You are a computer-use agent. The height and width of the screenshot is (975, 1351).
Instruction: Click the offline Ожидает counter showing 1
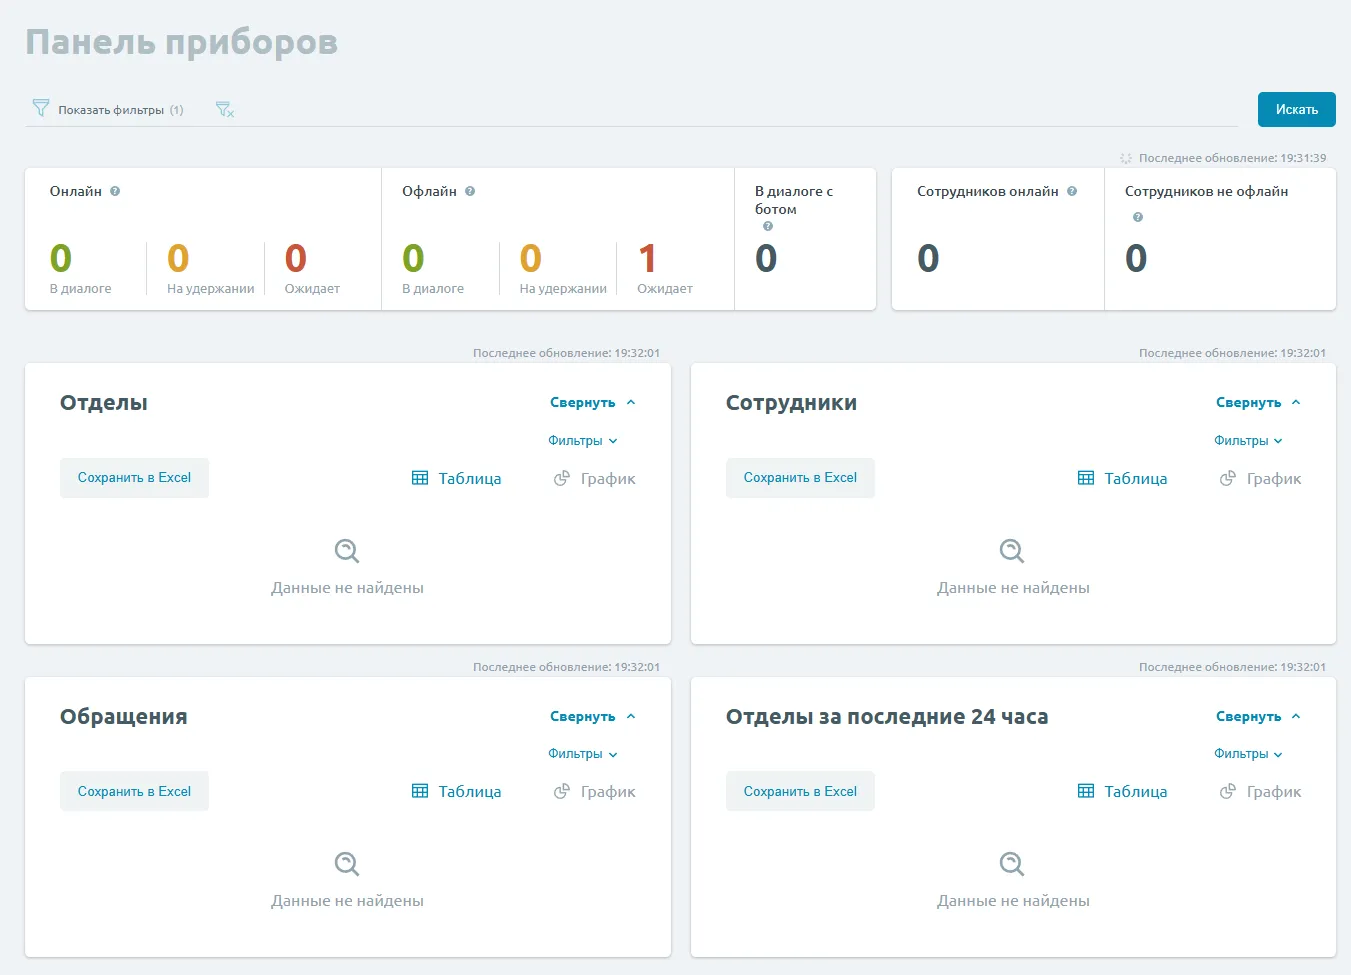click(x=648, y=260)
